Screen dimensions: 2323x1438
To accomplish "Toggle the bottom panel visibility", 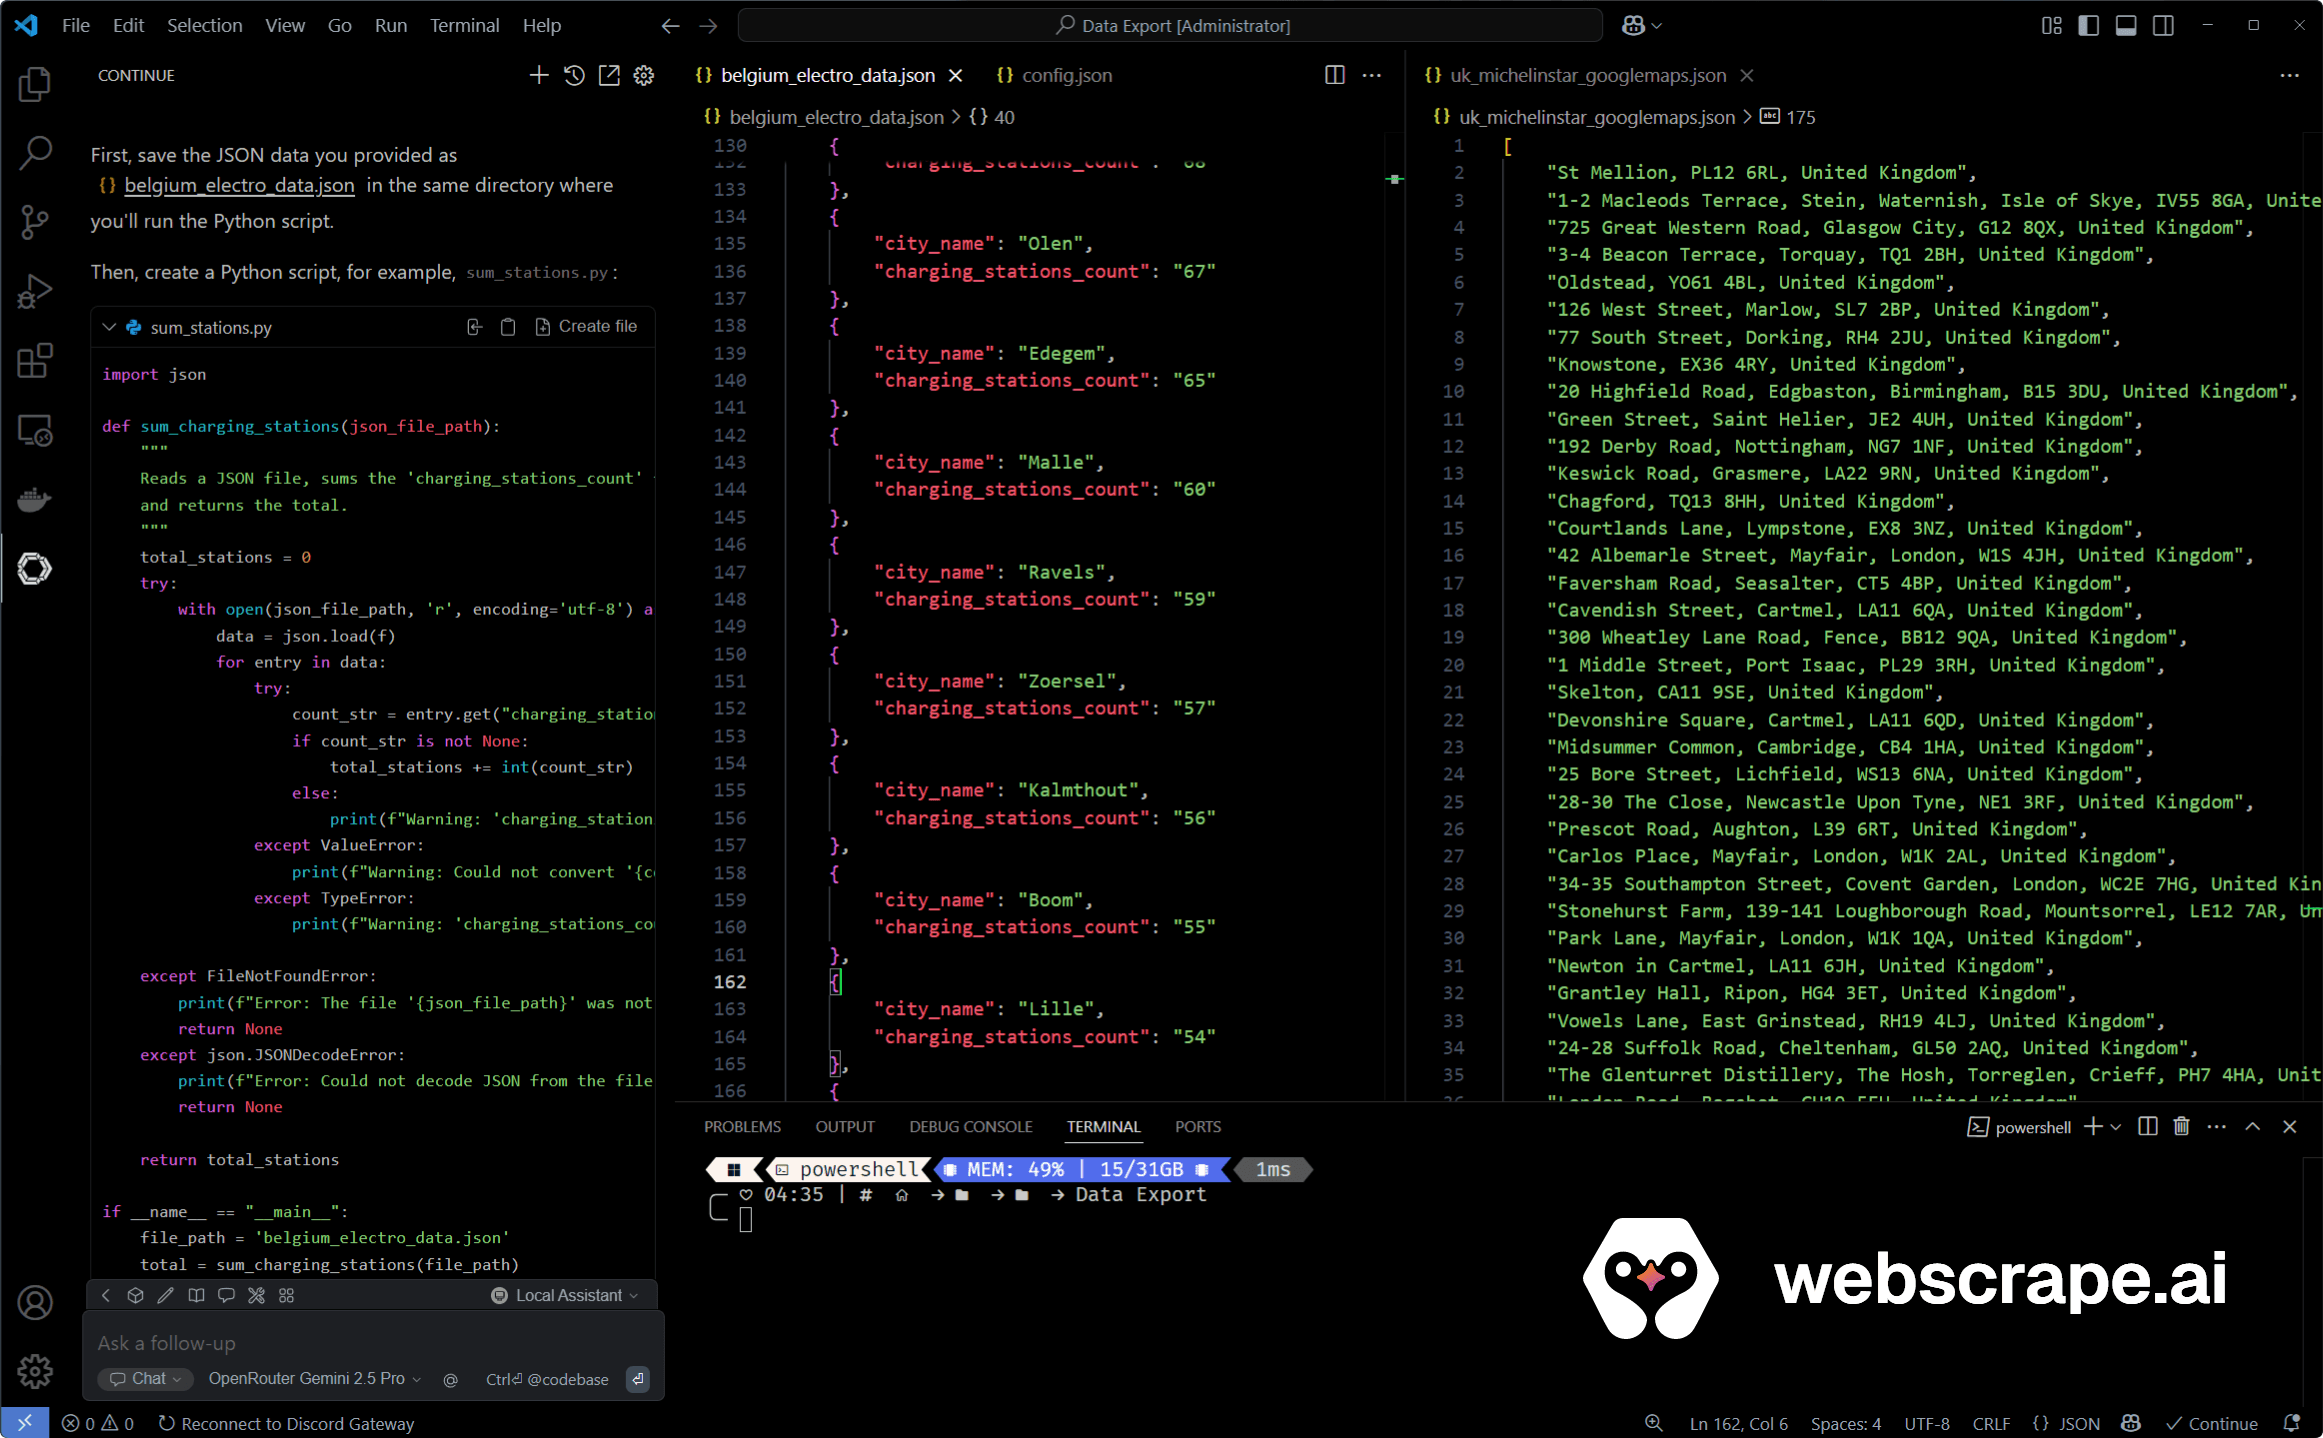I will click(x=2125, y=25).
